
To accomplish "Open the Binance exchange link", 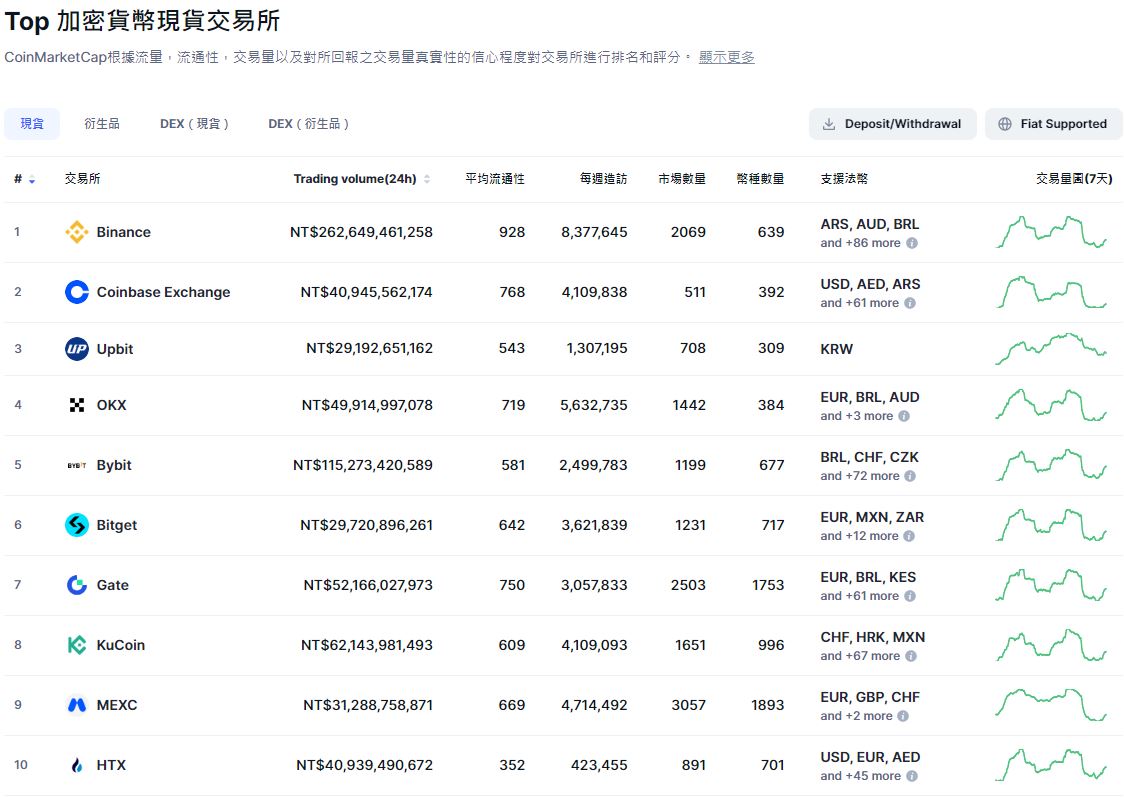I will coord(123,232).
